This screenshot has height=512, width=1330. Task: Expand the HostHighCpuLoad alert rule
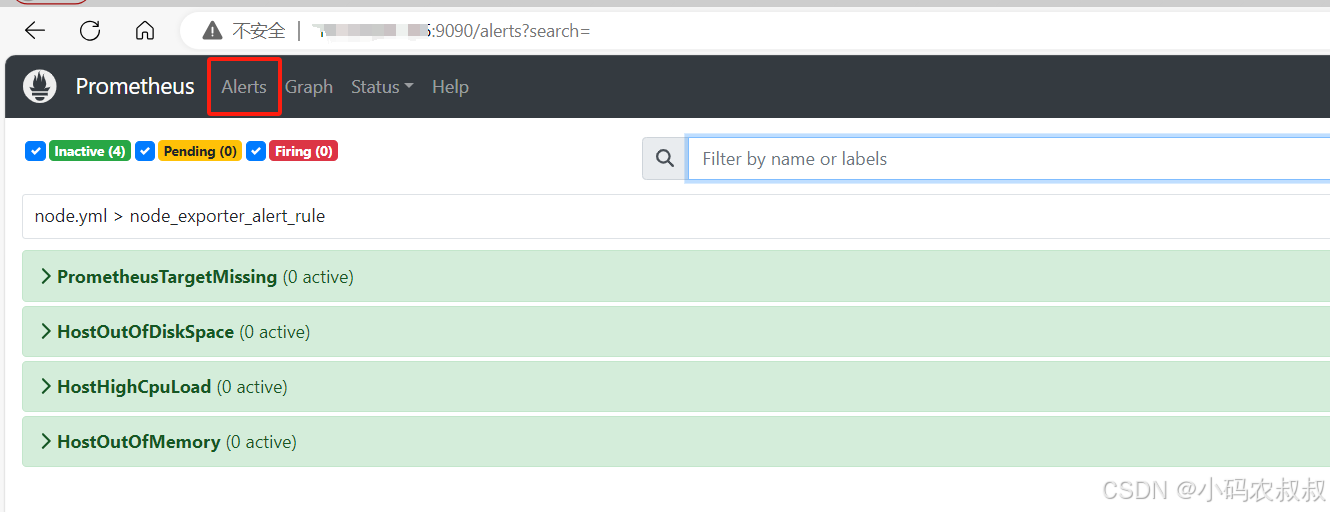(x=676, y=386)
